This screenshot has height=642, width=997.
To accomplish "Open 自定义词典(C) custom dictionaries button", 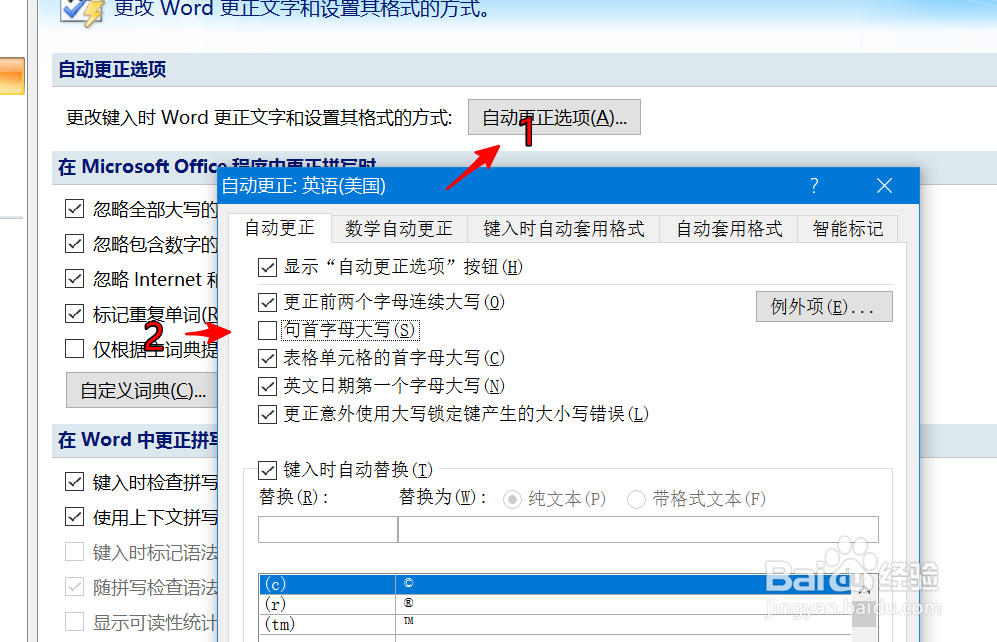I will tap(142, 390).
